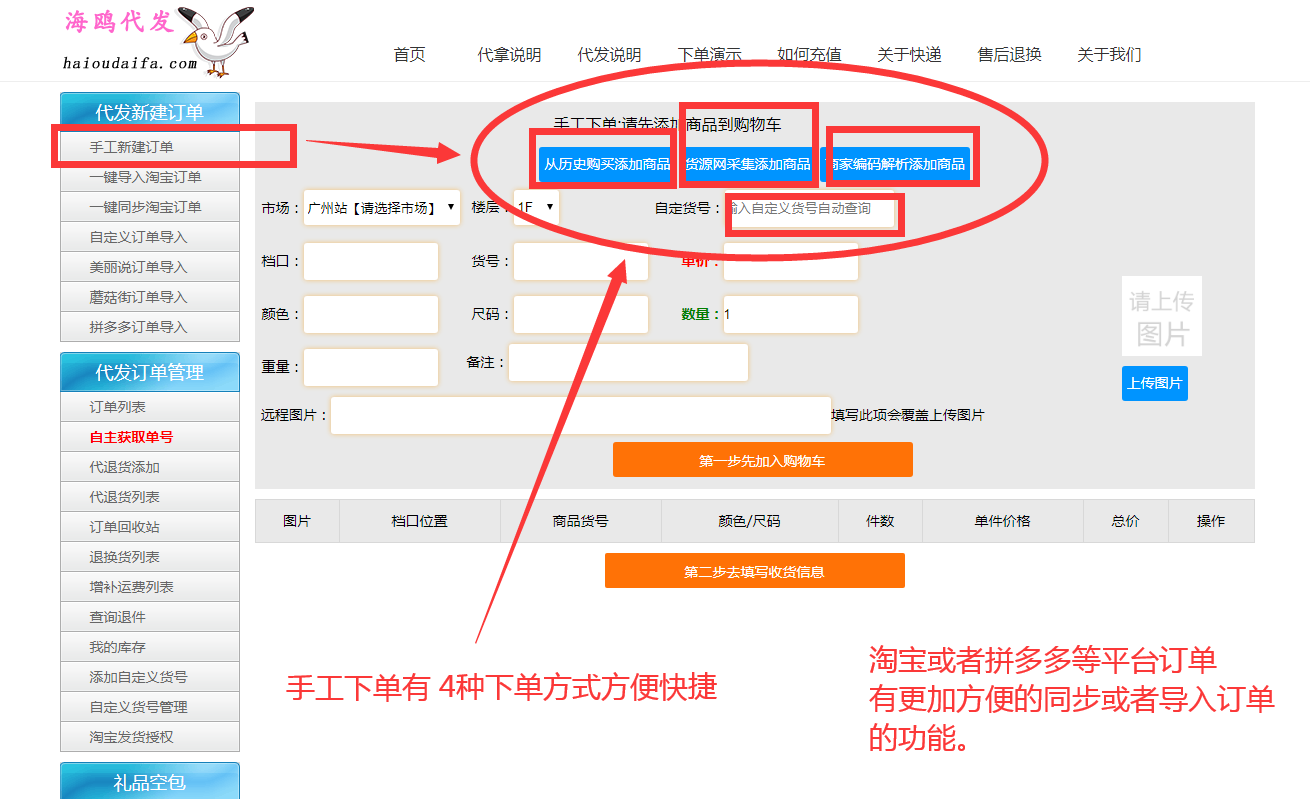
Task: Focus the 自定货号 input field
Action: point(812,209)
